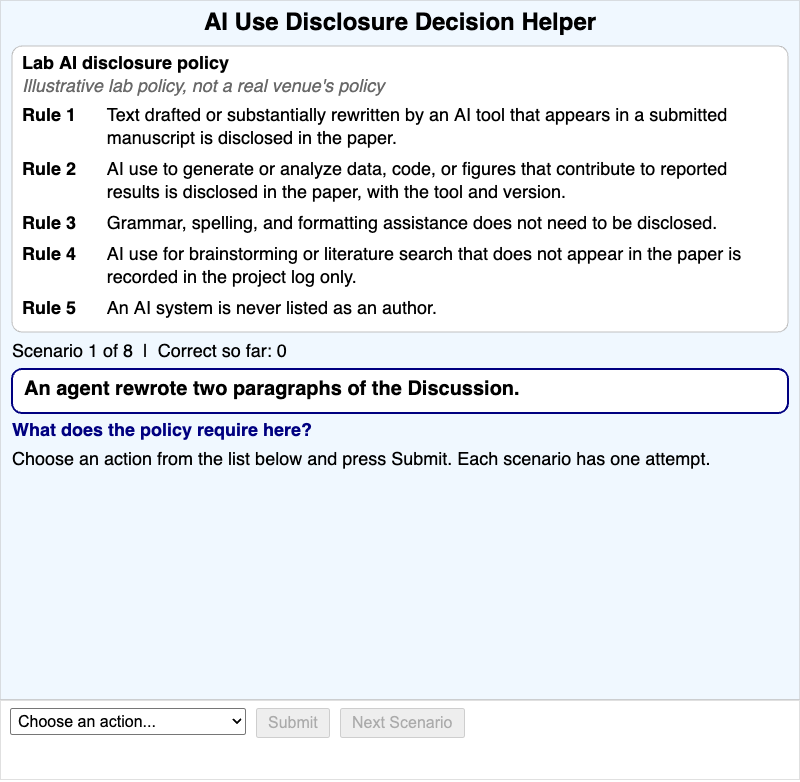Click the 'Illustrative lab policy' italic note
Viewport: 800px width, 782px height.
(204, 86)
